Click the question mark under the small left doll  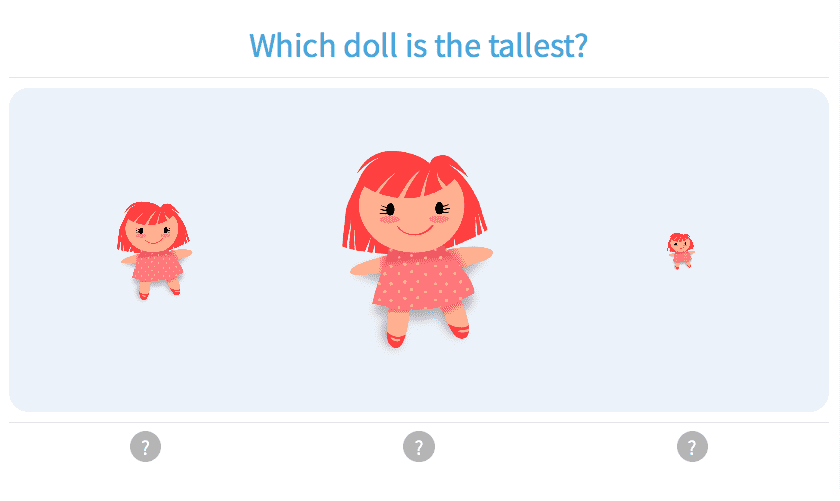(145, 446)
